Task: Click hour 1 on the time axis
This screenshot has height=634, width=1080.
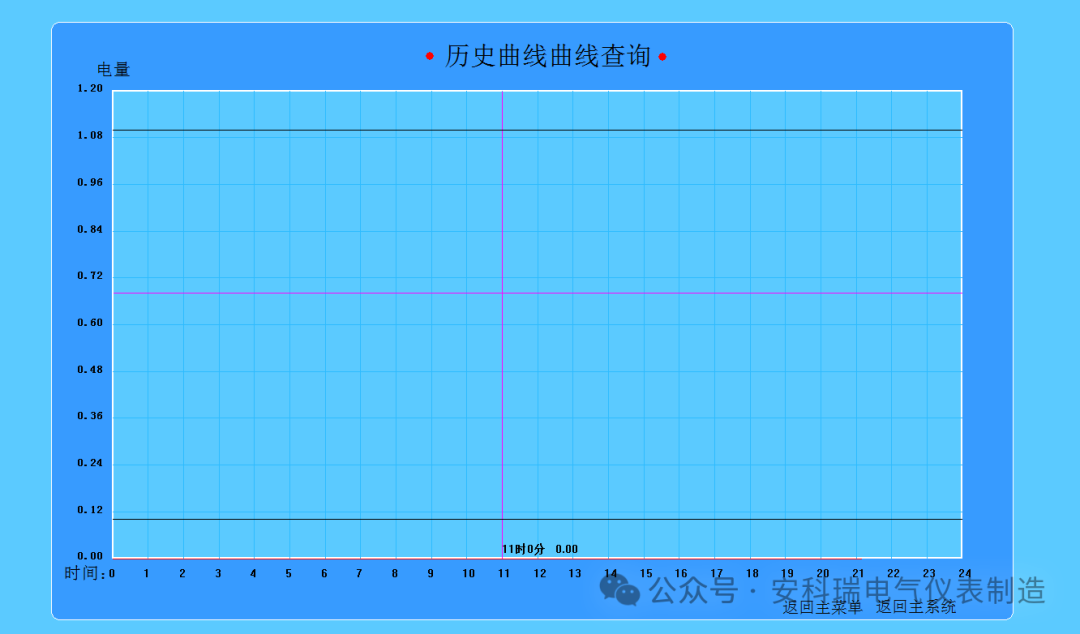Action: point(147,573)
